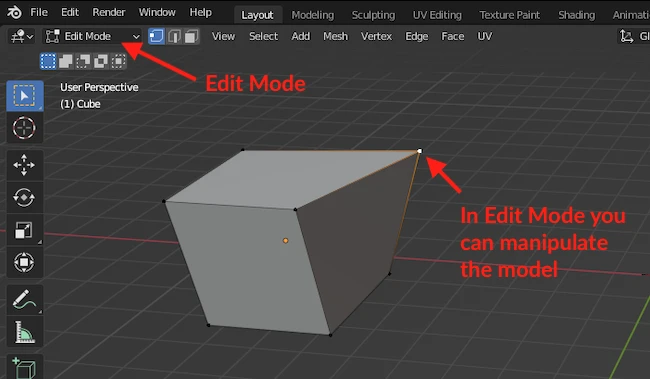Select the Scale tool

[24, 230]
